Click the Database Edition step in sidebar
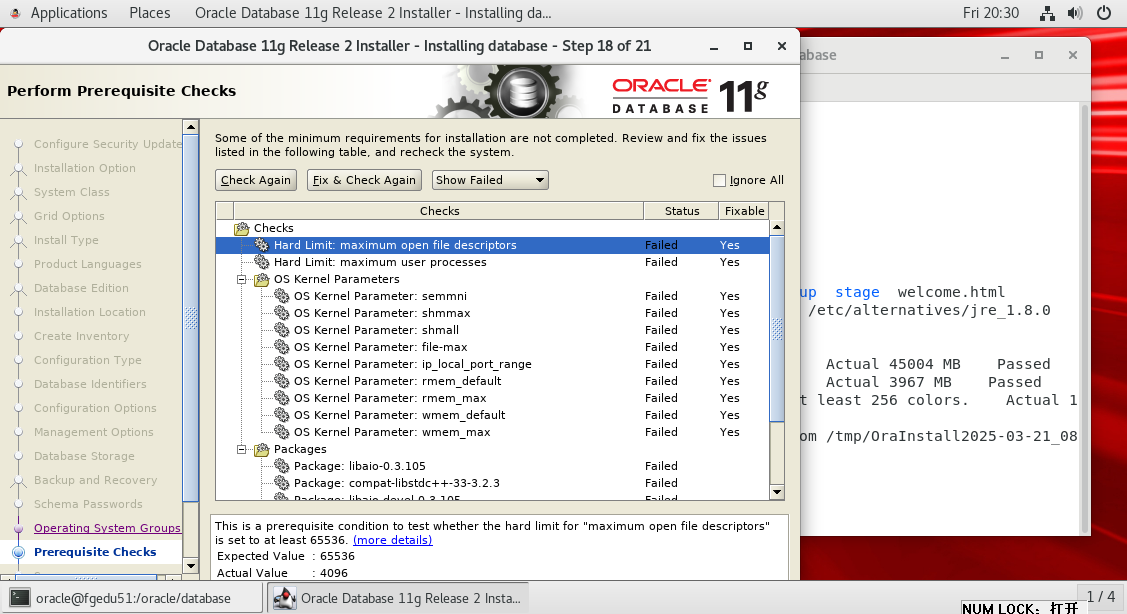Screen dimensions: 1127x614 coord(81,288)
